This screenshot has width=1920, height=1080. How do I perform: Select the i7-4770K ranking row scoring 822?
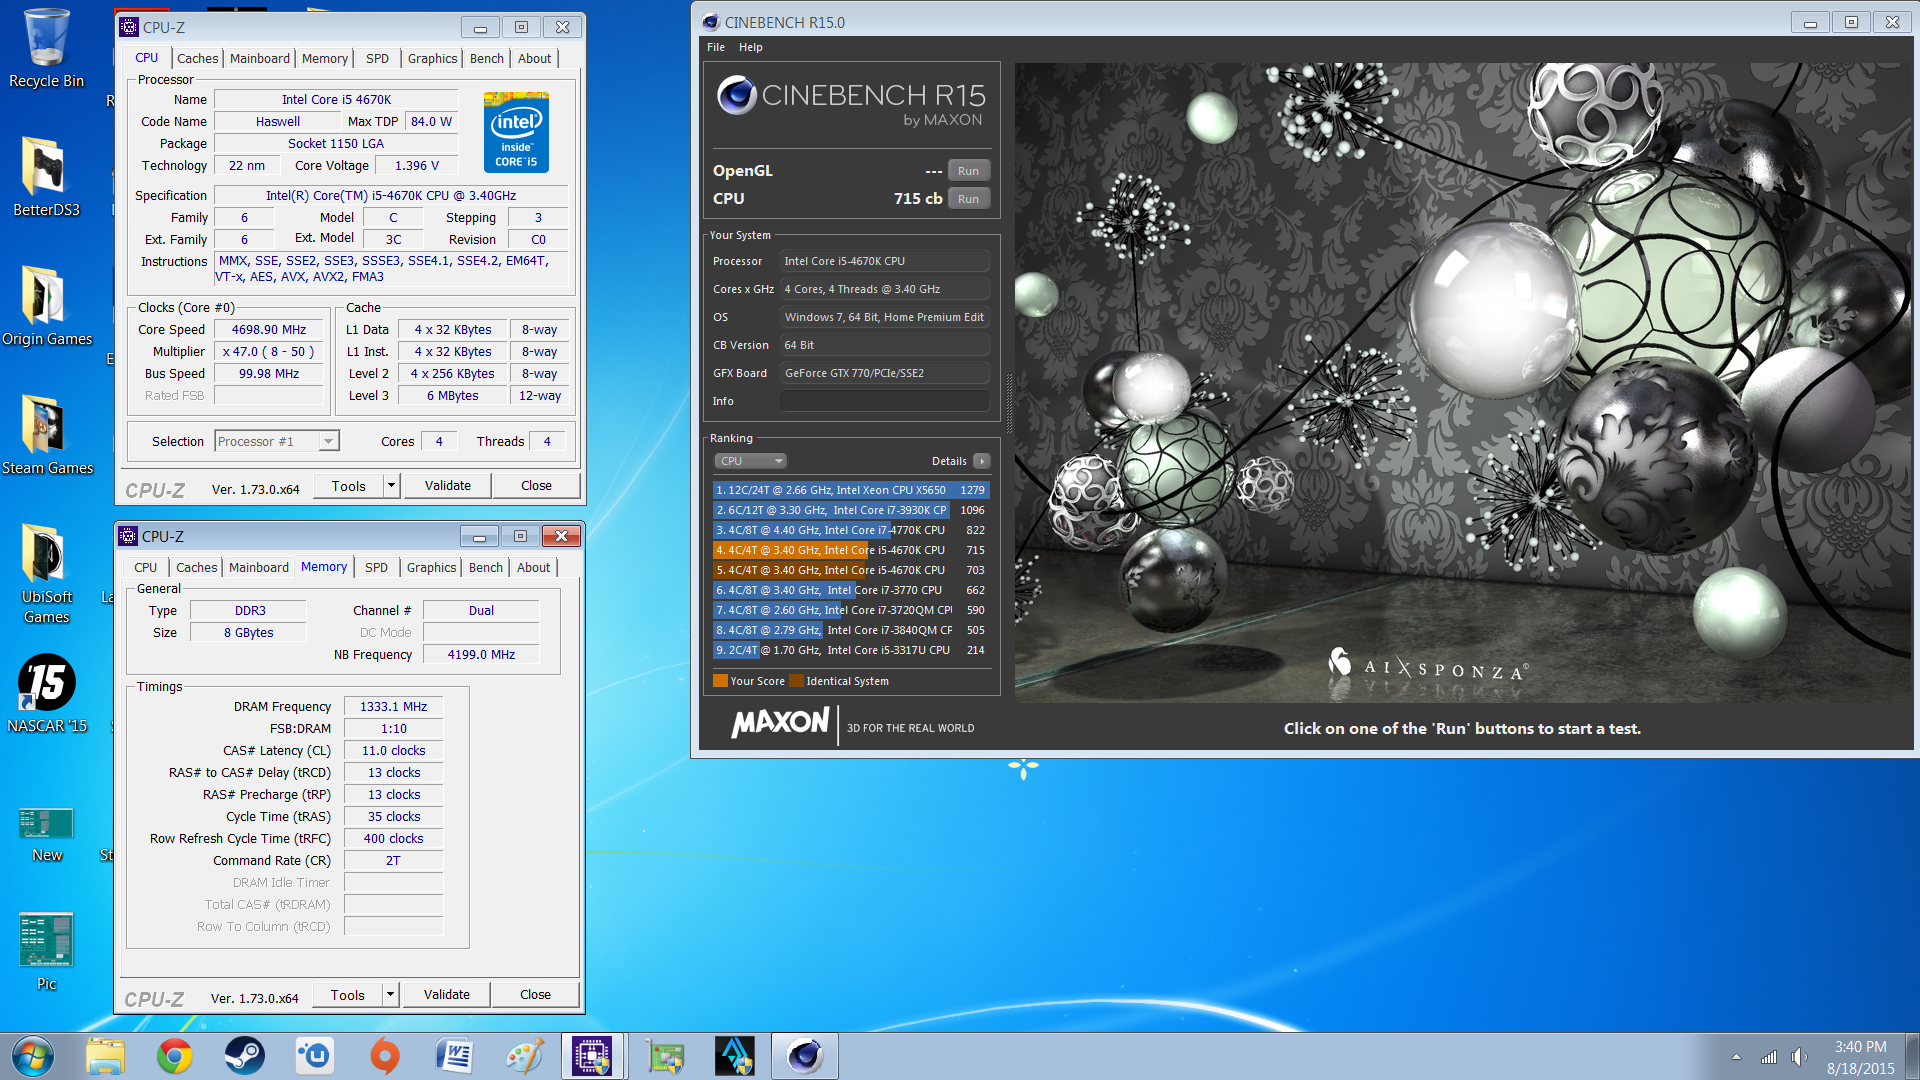coord(851,530)
